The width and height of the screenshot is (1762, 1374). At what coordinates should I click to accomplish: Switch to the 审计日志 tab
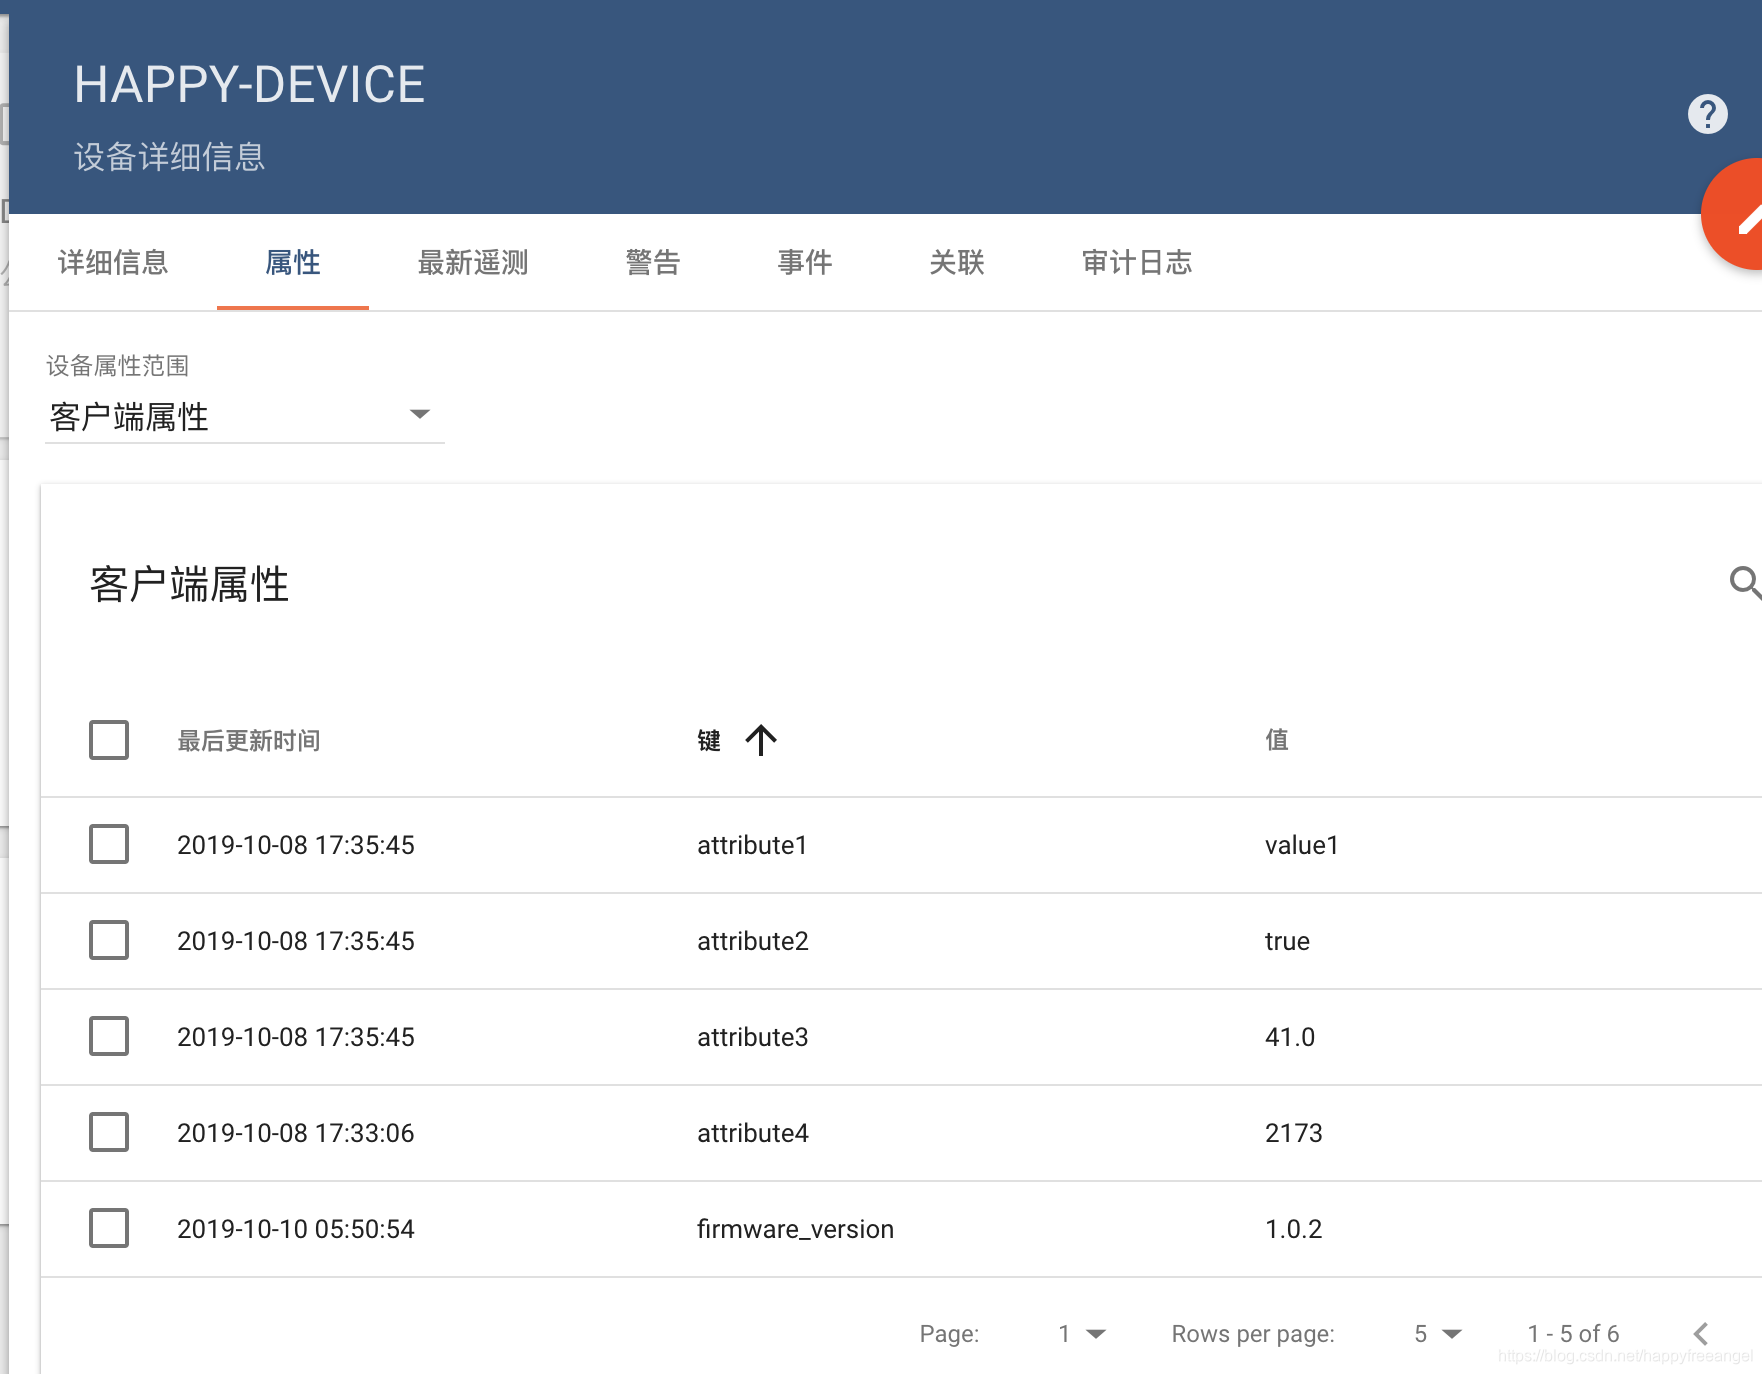coord(1137,262)
